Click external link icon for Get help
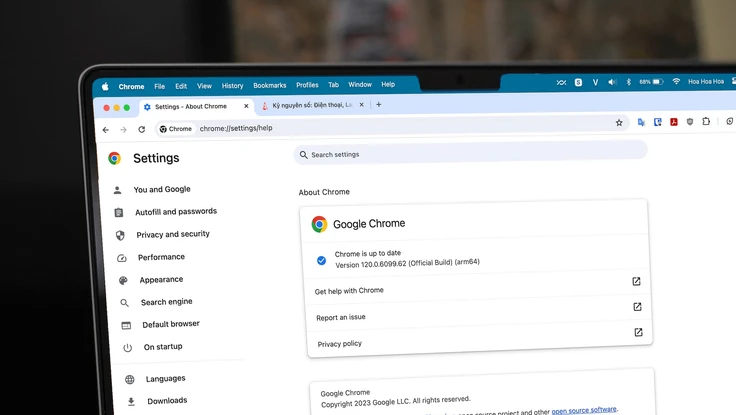The height and width of the screenshot is (415, 736). (636, 281)
